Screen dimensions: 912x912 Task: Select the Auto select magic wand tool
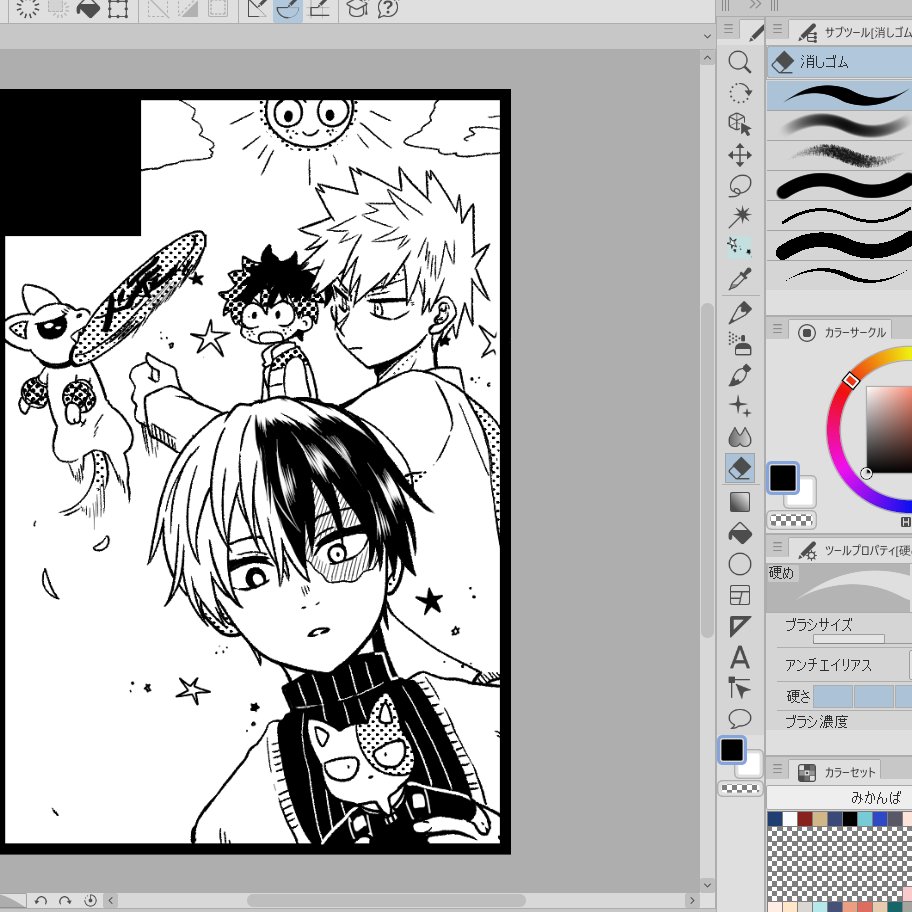click(739, 217)
